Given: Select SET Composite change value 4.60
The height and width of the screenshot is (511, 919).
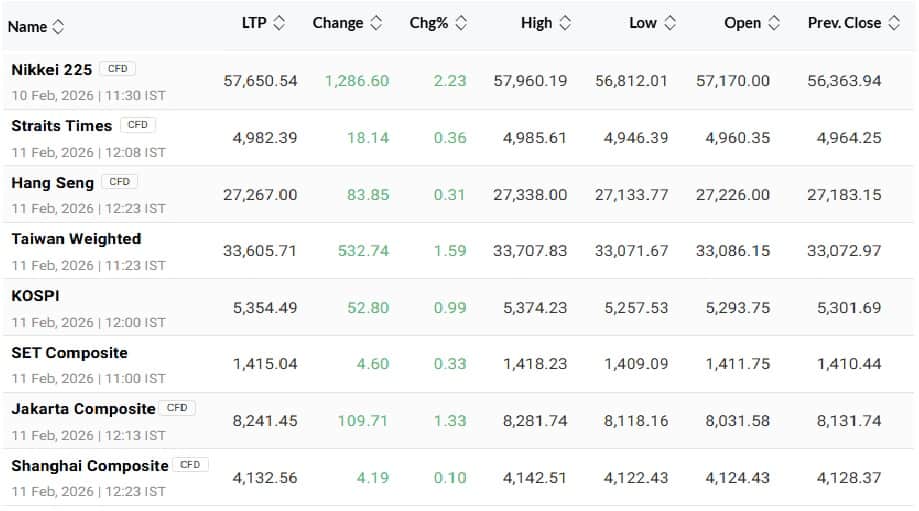Looking at the screenshot, I should pyautogui.click(x=373, y=364).
